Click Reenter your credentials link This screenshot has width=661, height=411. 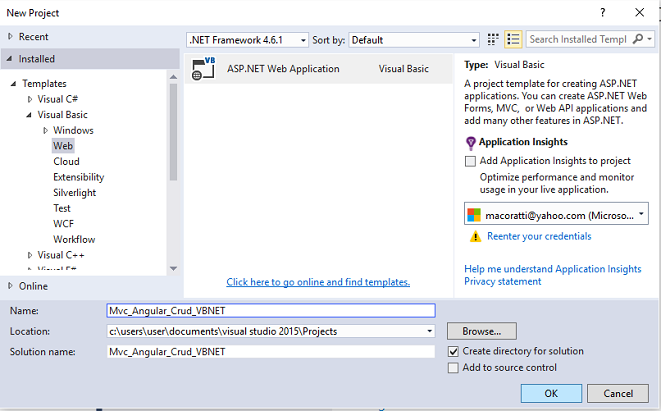[x=539, y=236]
